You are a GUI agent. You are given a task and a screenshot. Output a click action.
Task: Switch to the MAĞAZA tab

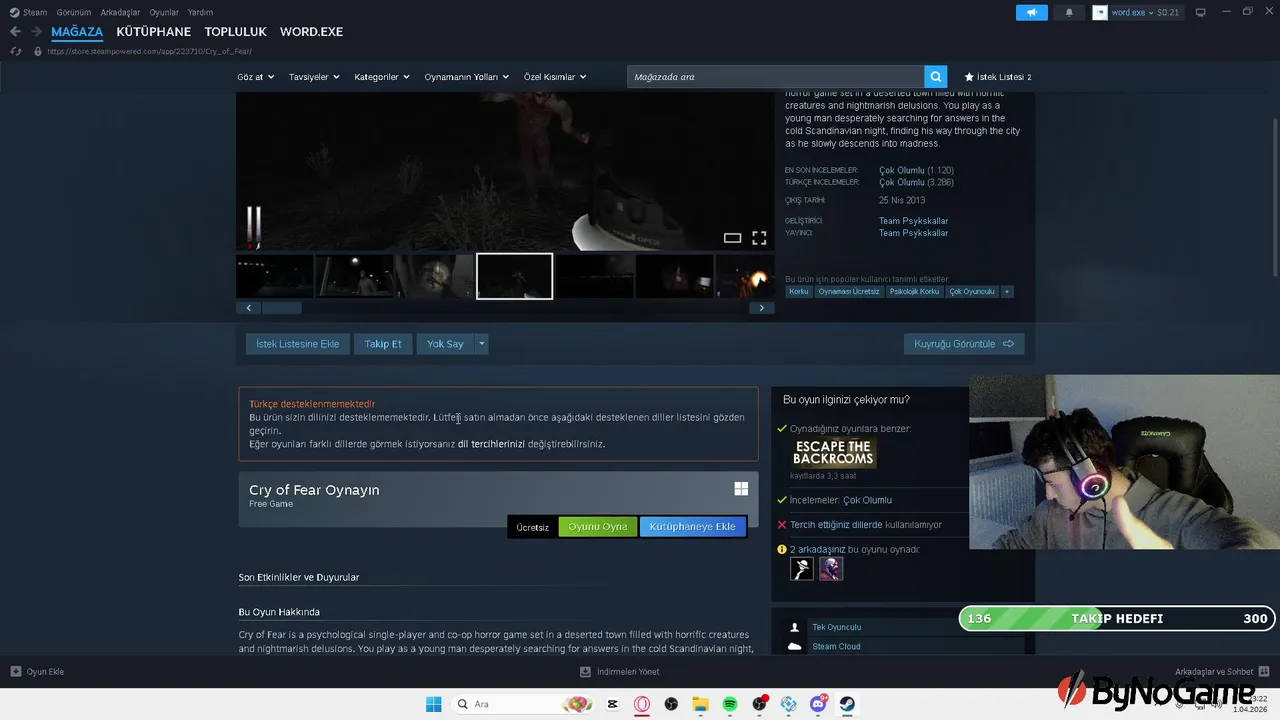(x=77, y=32)
